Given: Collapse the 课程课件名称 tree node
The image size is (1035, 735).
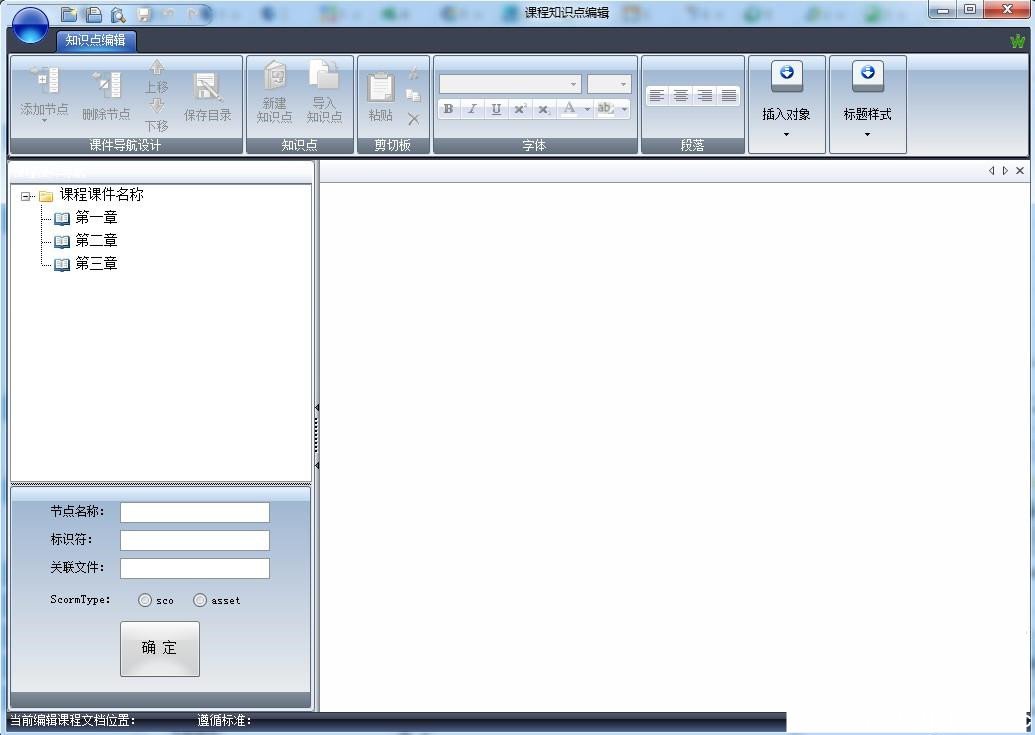Looking at the screenshot, I should [x=26, y=196].
